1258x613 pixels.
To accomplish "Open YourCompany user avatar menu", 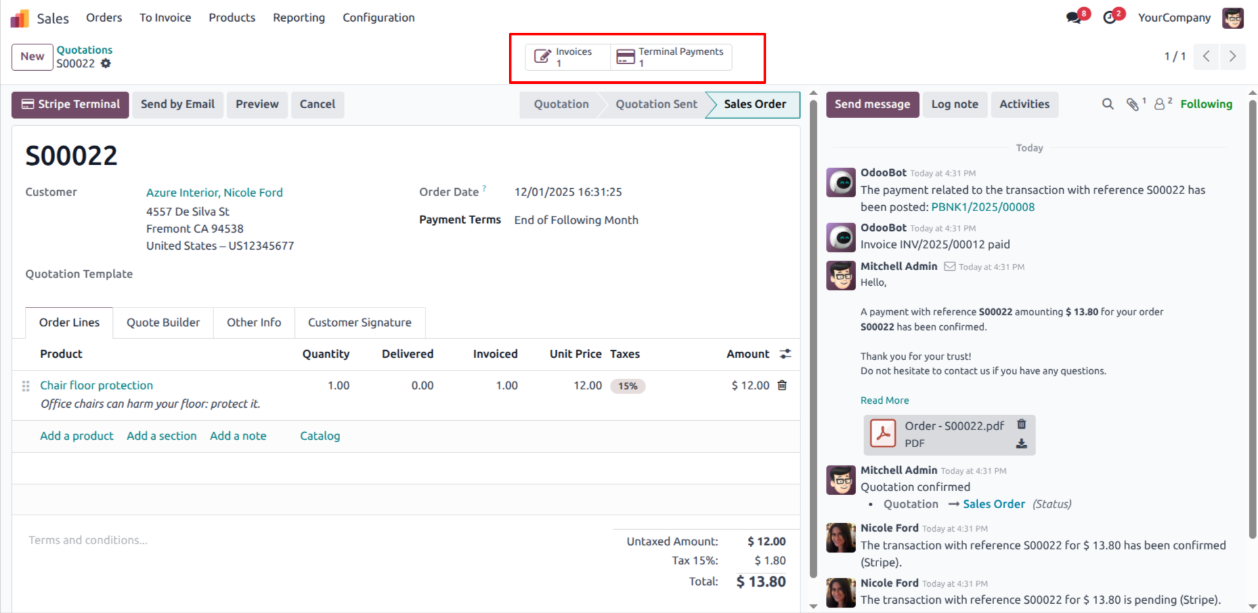I will 1232,18.
